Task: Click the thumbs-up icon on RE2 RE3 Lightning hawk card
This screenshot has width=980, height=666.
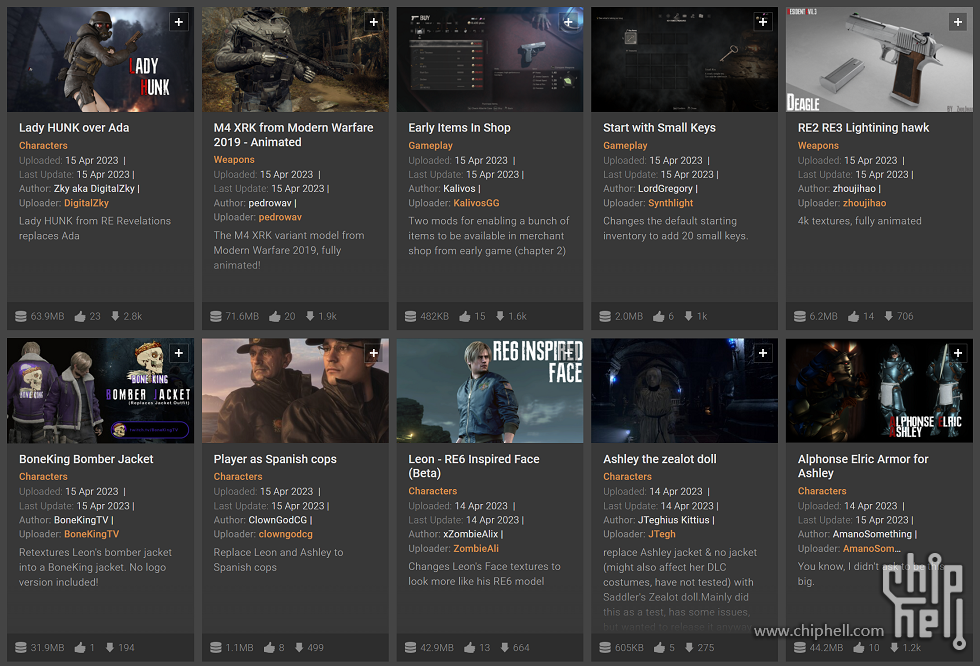Action: click(854, 317)
